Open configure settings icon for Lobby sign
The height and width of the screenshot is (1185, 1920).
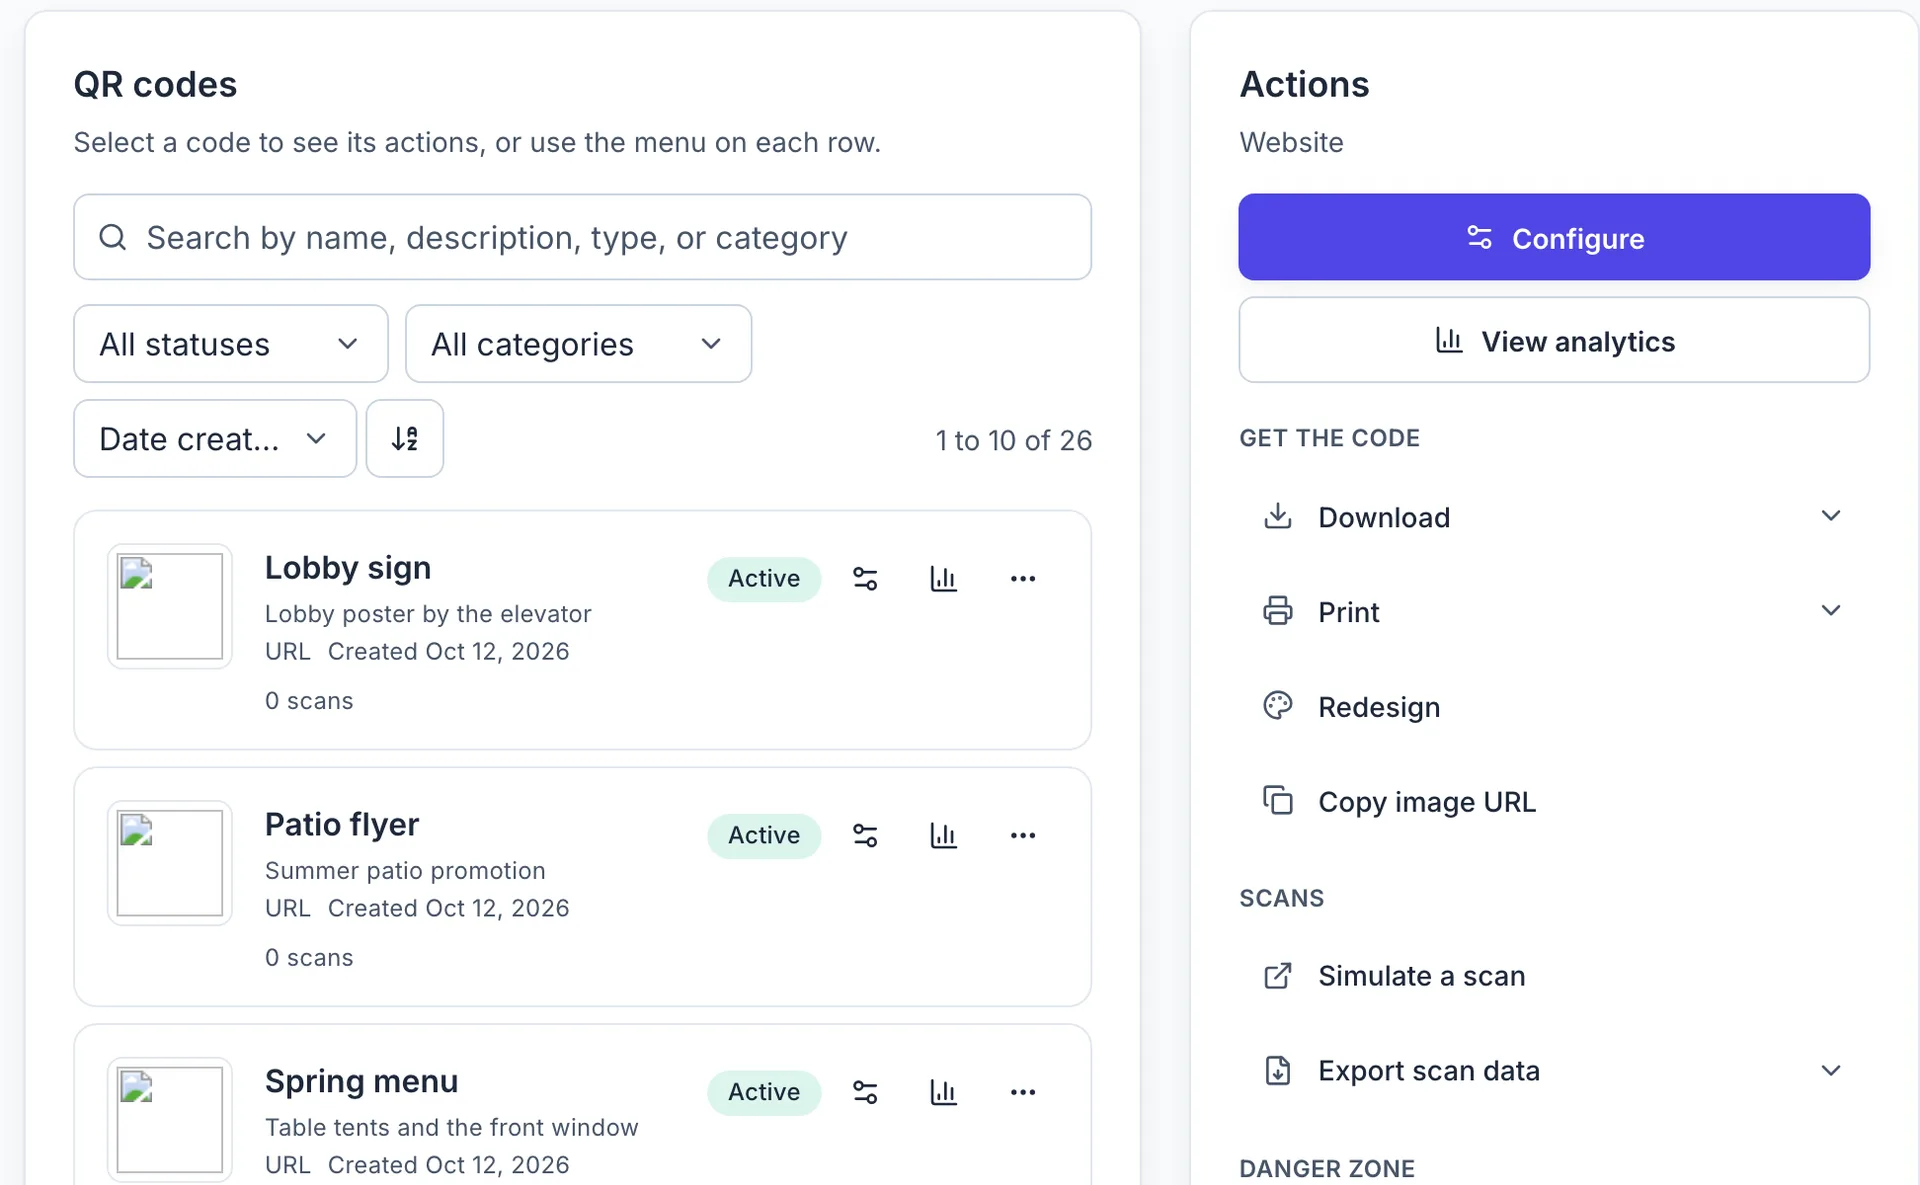[865, 579]
